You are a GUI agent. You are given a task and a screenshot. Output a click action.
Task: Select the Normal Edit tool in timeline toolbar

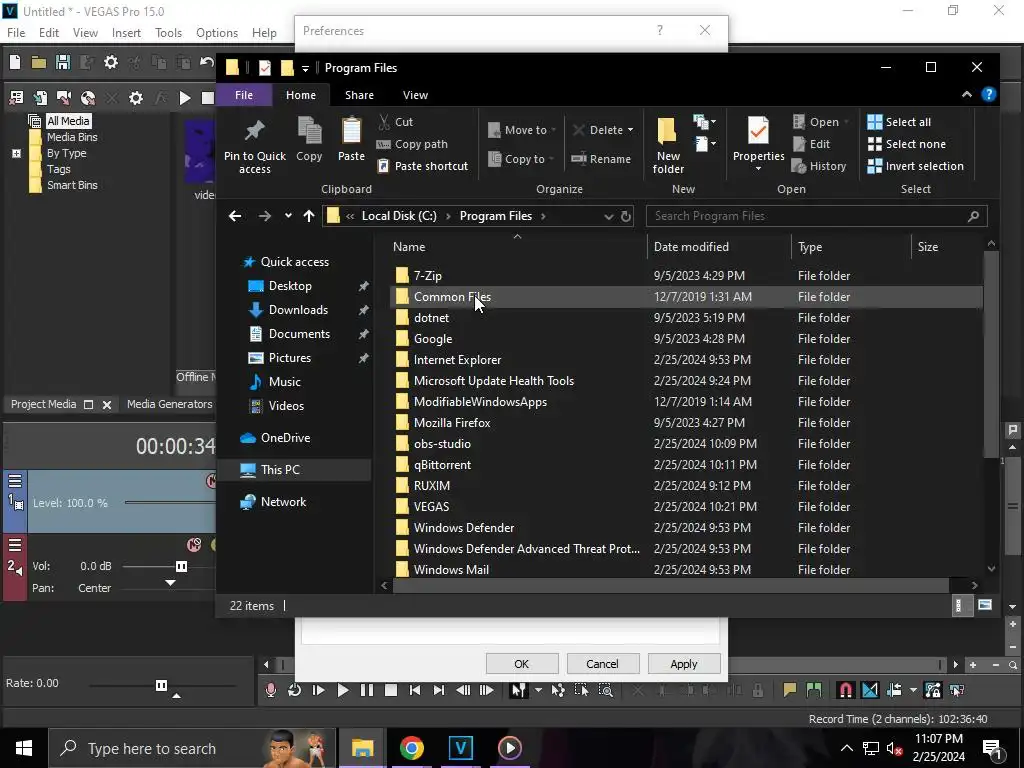tap(519, 690)
